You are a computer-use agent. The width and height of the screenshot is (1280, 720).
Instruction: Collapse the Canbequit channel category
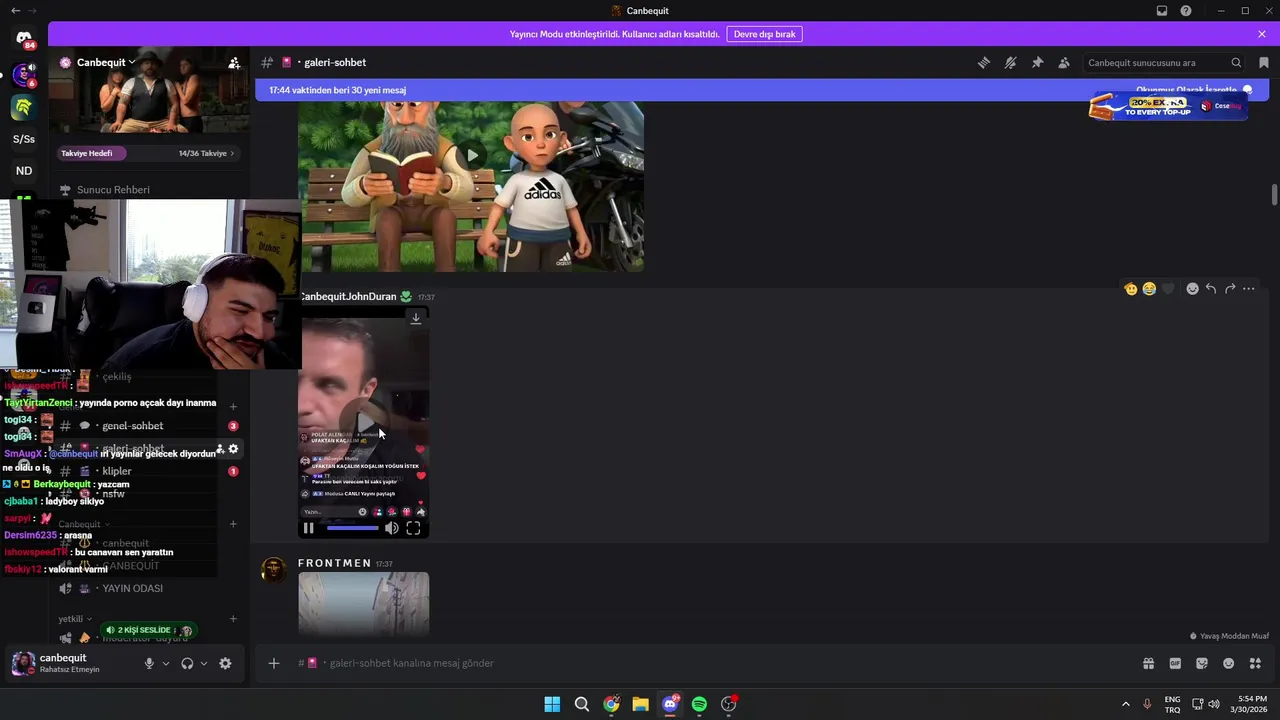click(84, 524)
